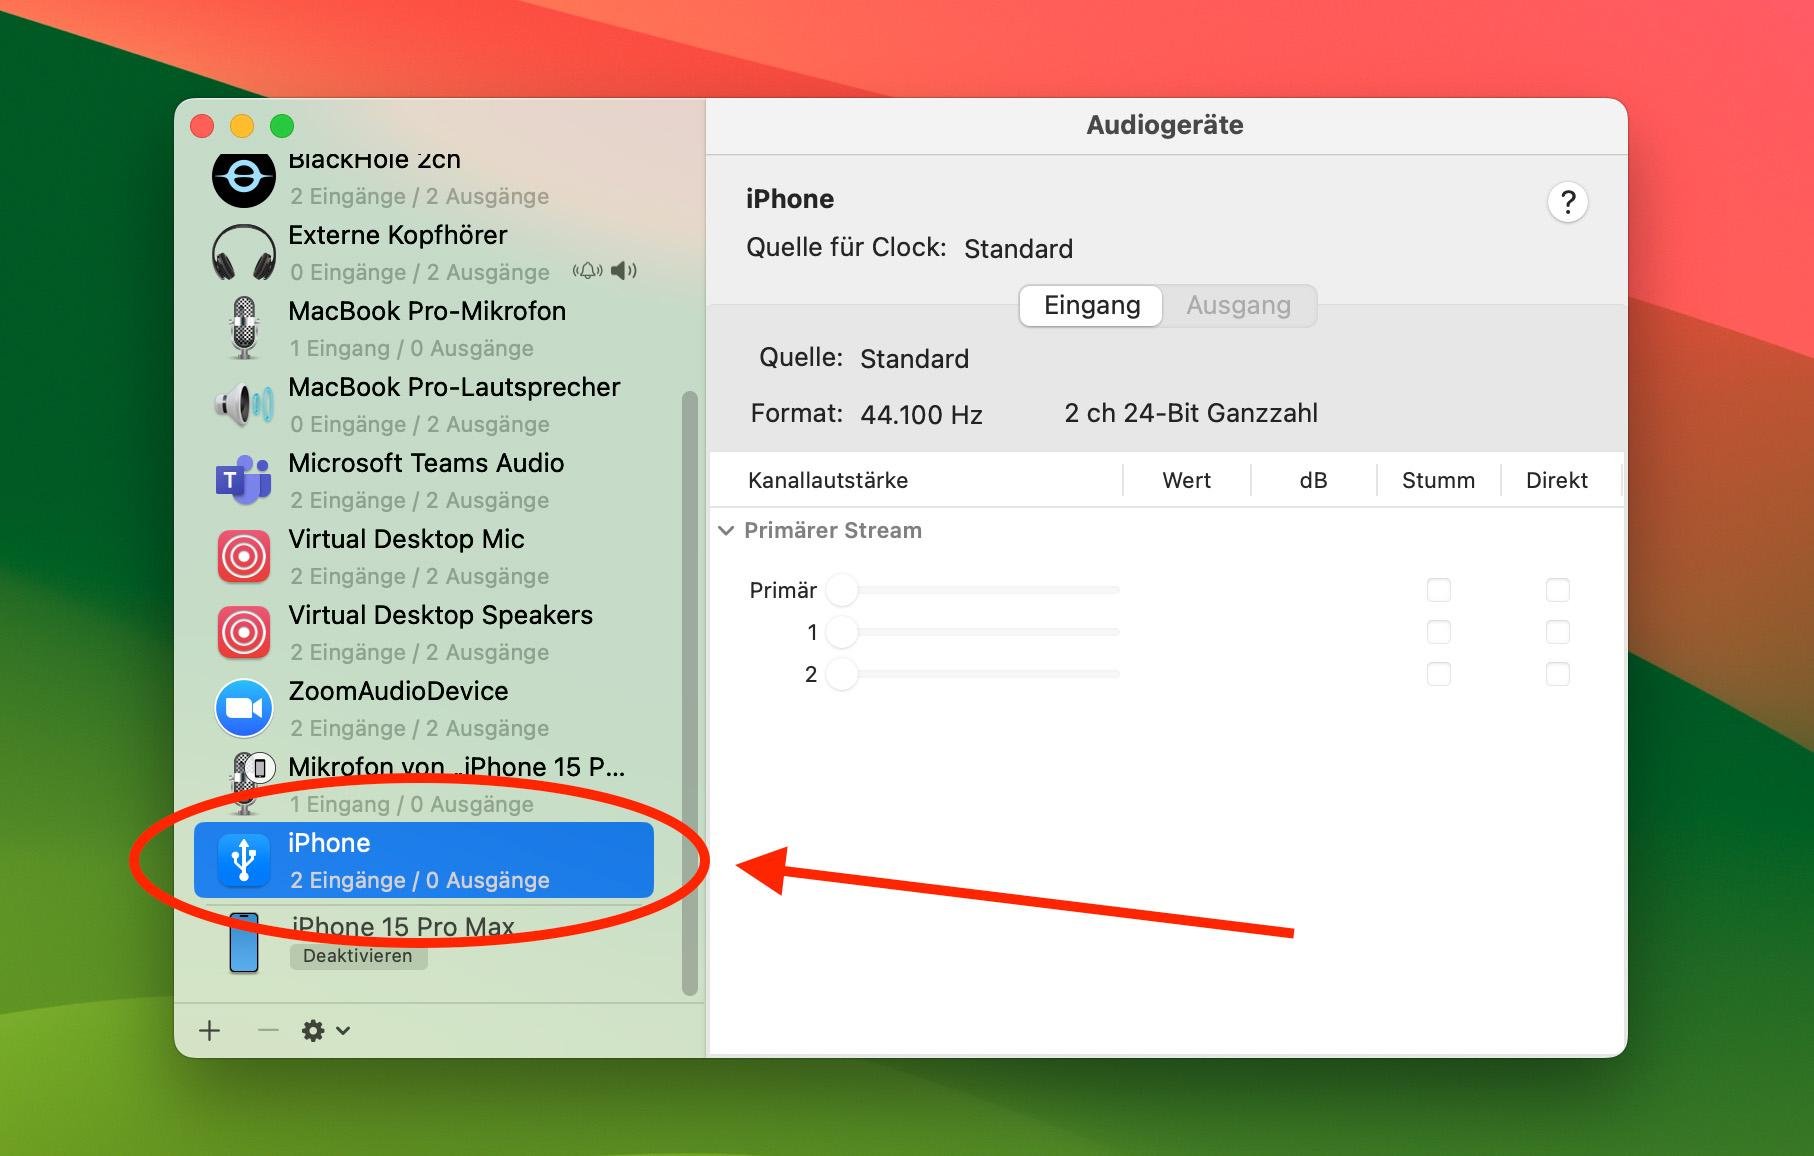Click the MacBook Pro-Mikrofon microphone icon
The height and width of the screenshot is (1156, 1814).
click(x=243, y=328)
